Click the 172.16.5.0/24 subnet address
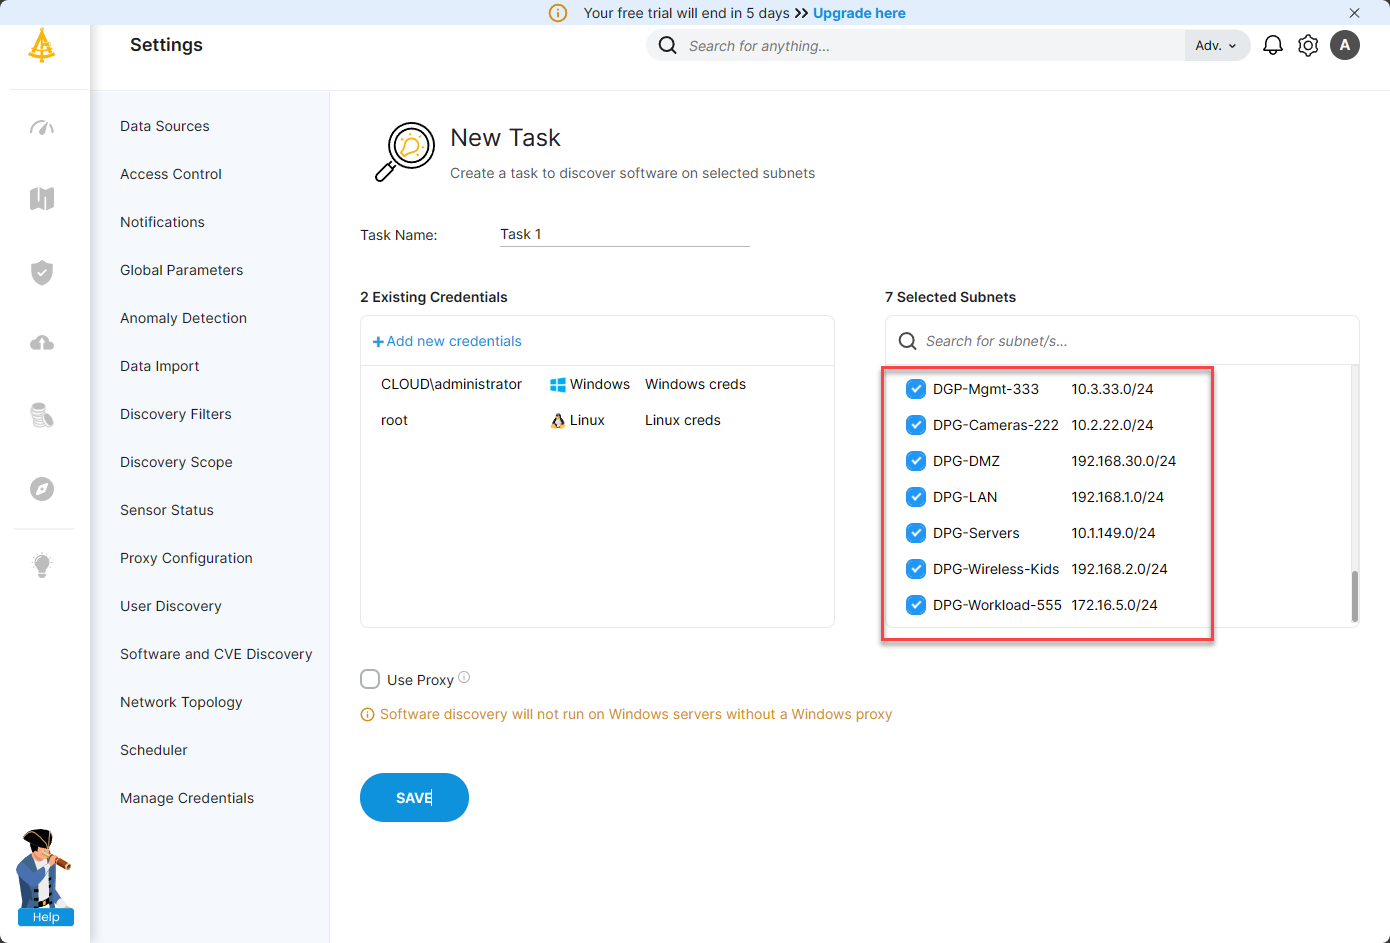Image resolution: width=1390 pixels, height=943 pixels. coord(1115,605)
